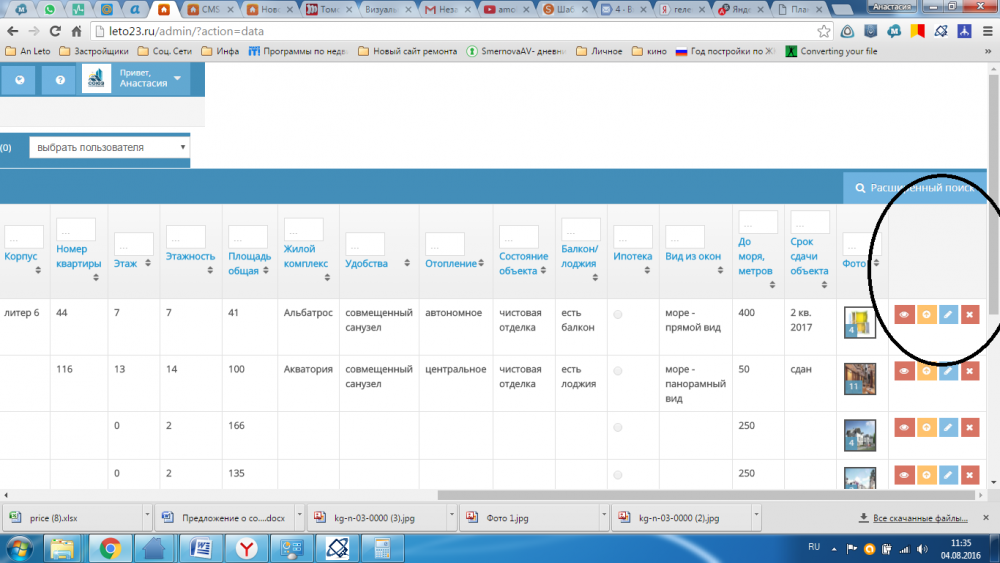Open the Соц. Сети bookmarks folder

pos(165,51)
